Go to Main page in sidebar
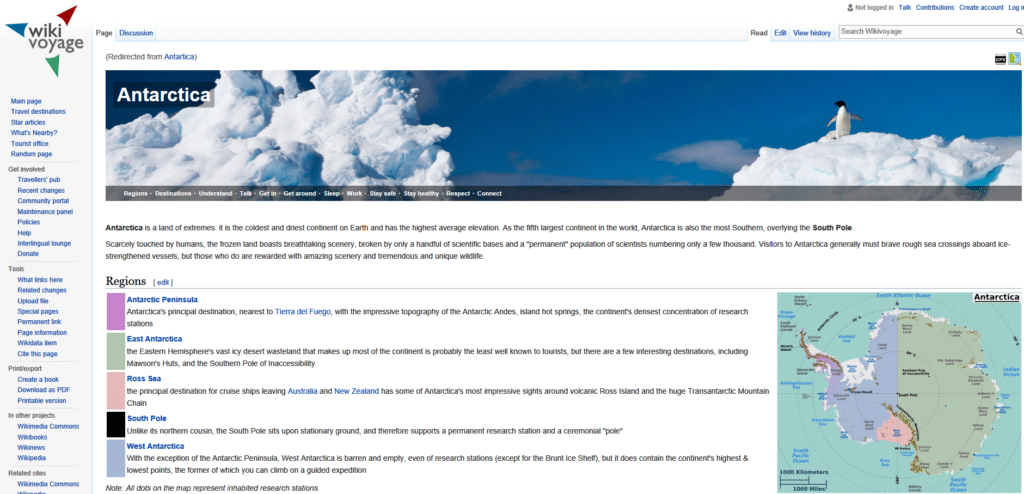 pyautogui.click(x=26, y=101)
